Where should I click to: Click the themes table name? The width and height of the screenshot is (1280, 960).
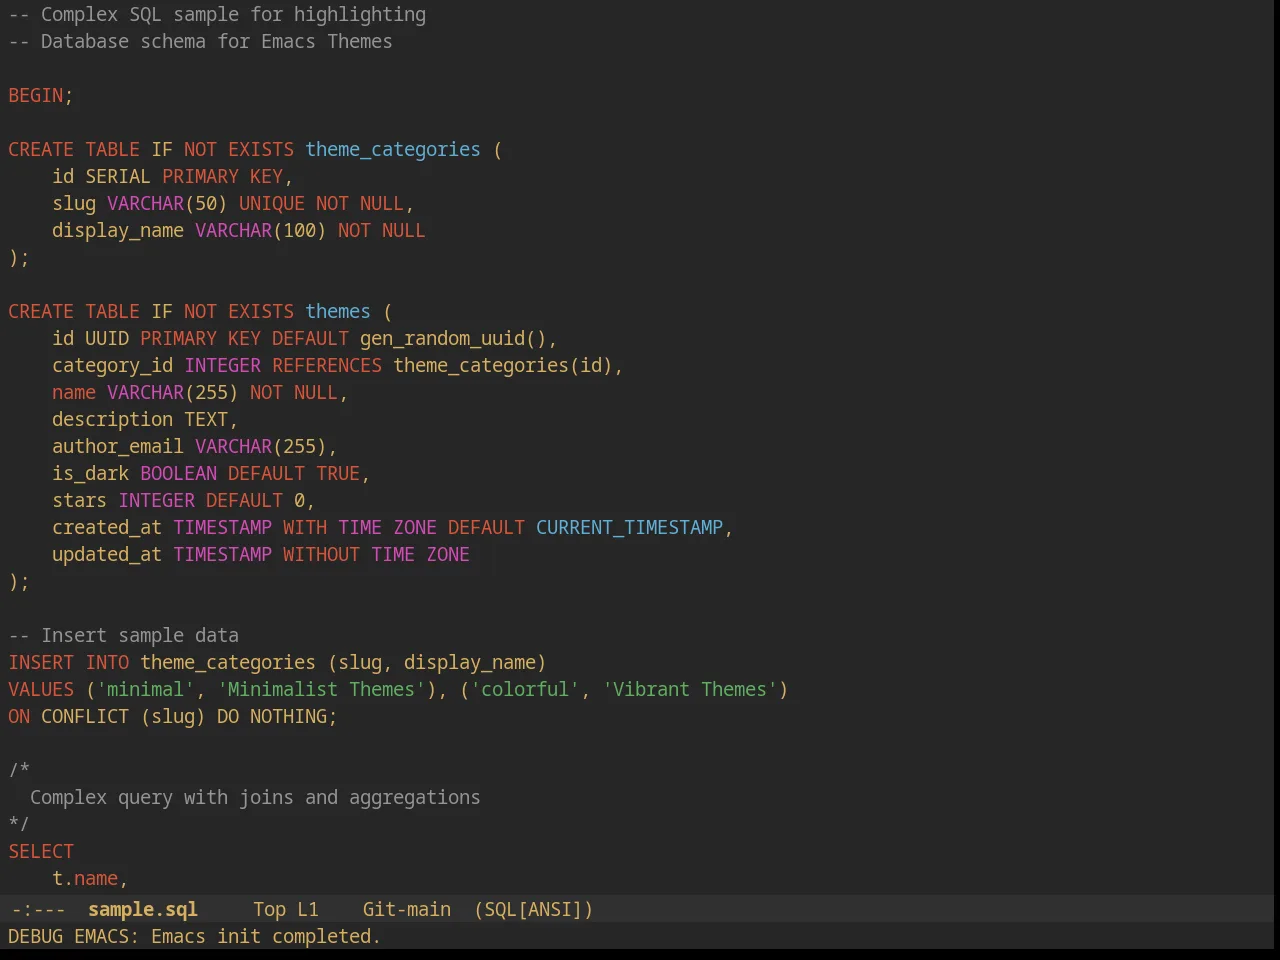pyautogui.click(x=338, y=311)
